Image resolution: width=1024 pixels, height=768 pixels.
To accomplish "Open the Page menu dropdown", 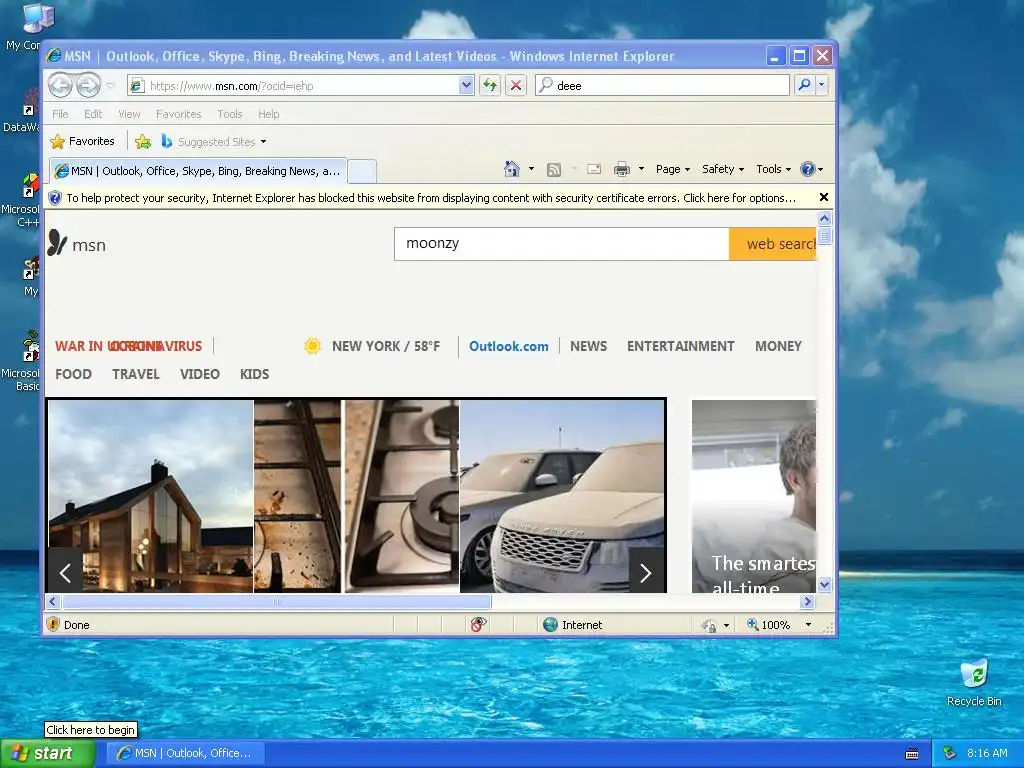I will click(673, 169).
